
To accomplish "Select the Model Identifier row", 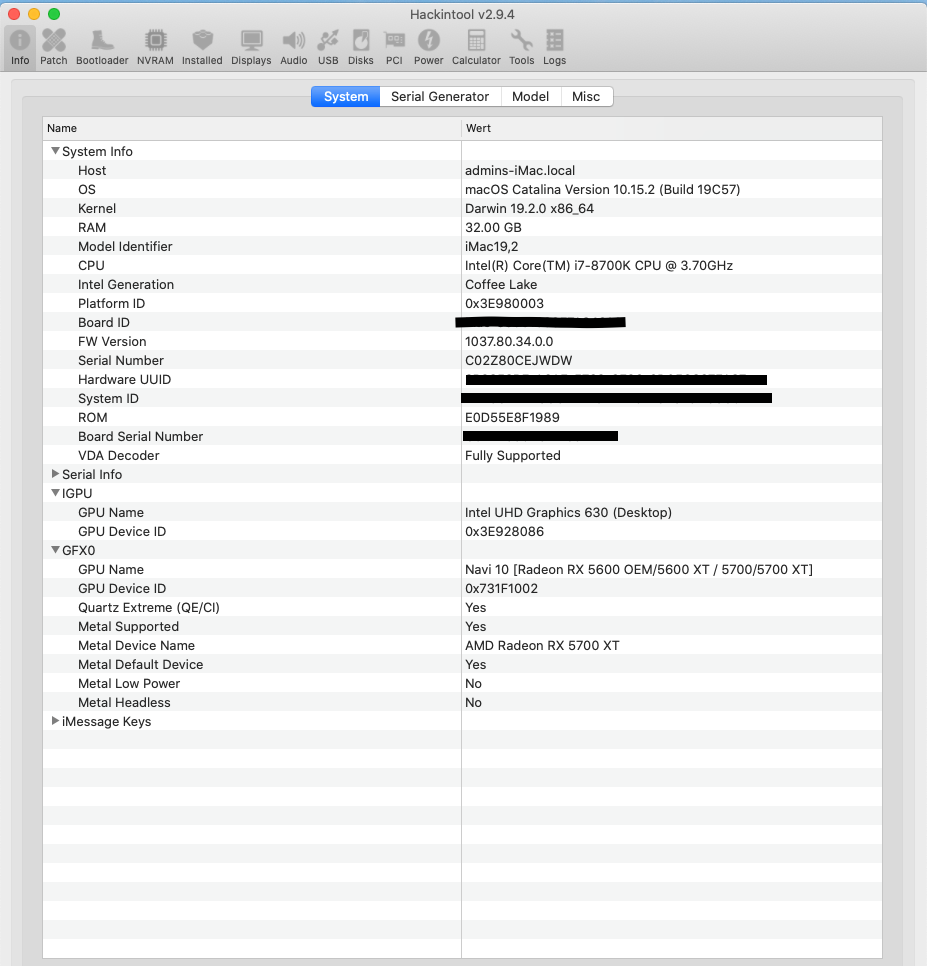I will point(463,246).
